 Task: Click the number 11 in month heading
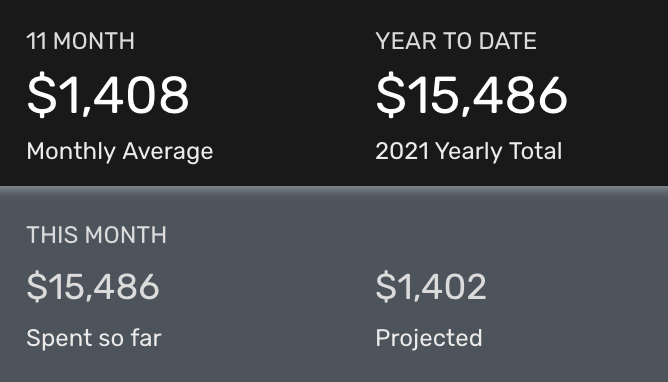click(37, 41)
